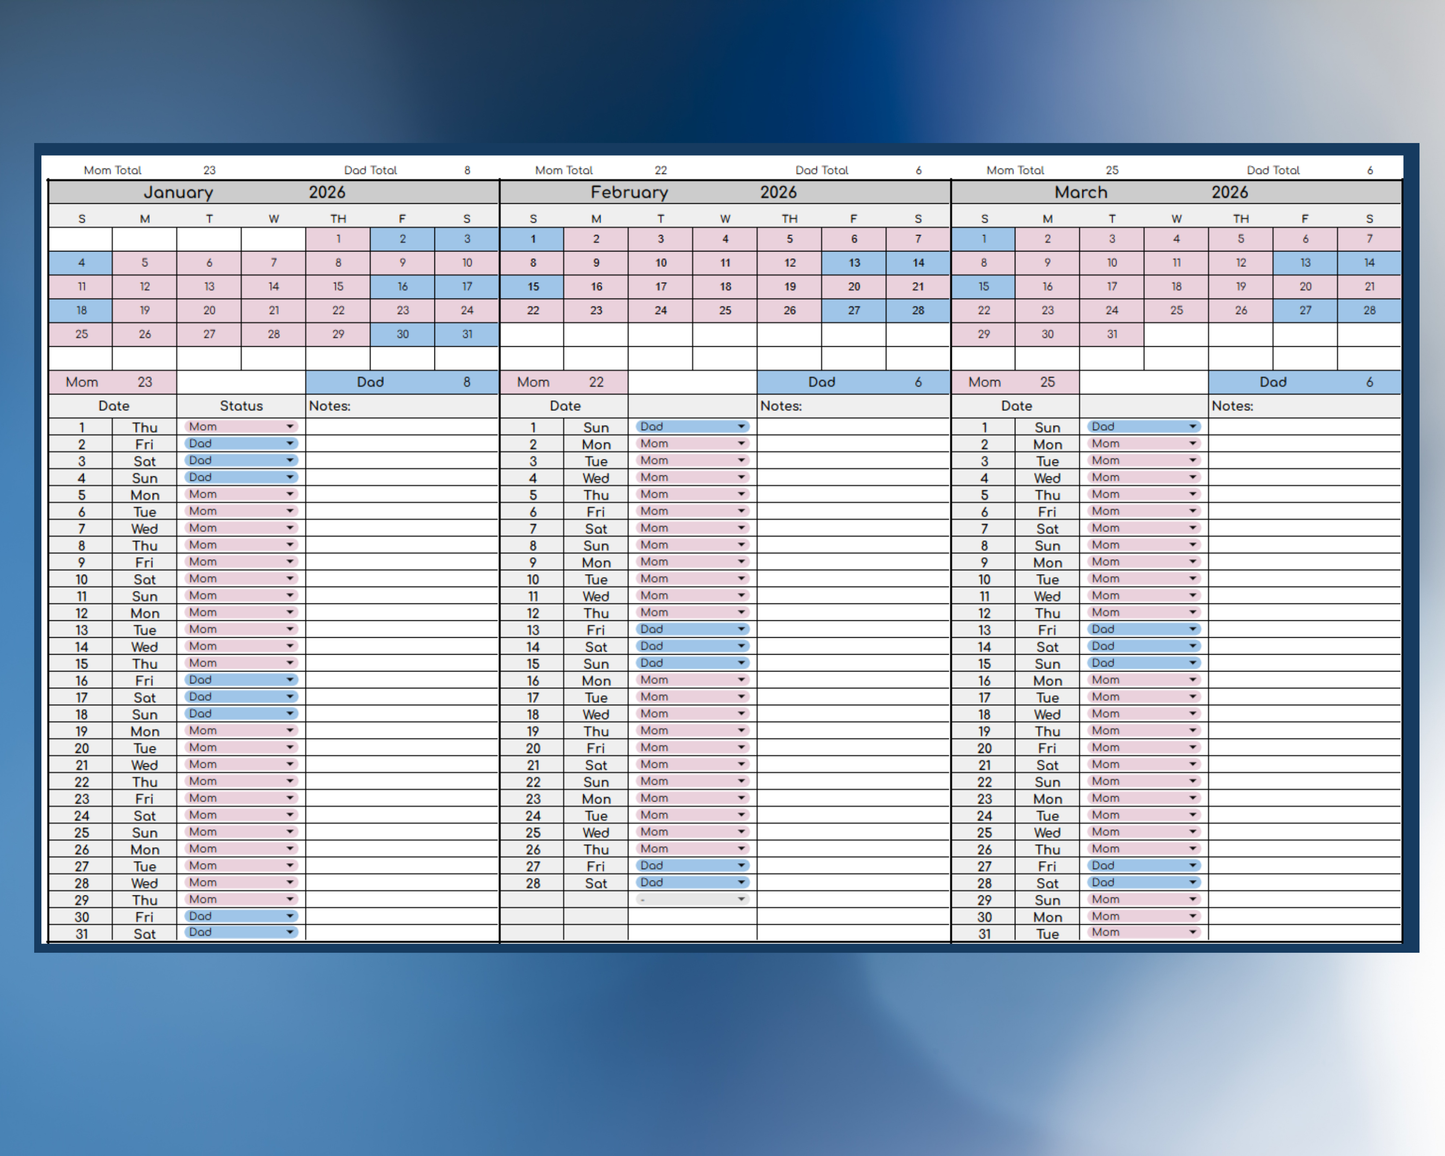The width and height of the screenshot is (1445, 1156).
Task: Open March 1 Sun Dad status dropdown
Action: (x=1144, y=427)
